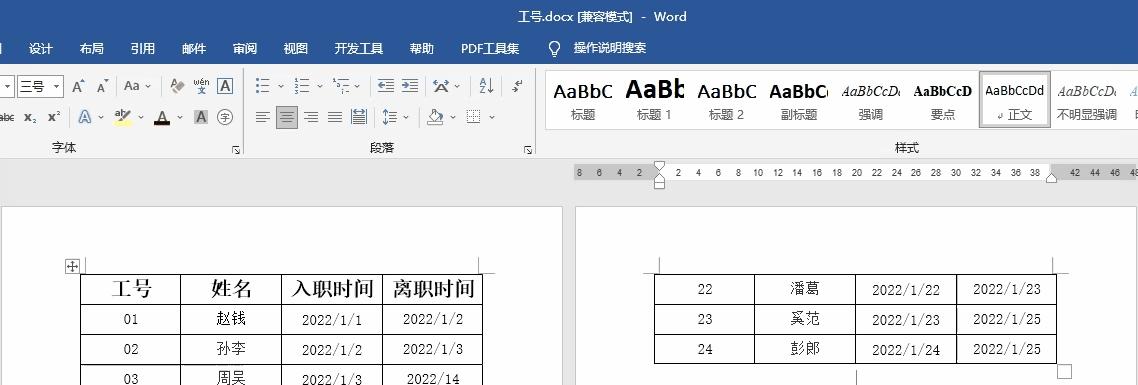The image size is (1138, 385).
Task: Apply subscript formatting
Action: point(30,117)
